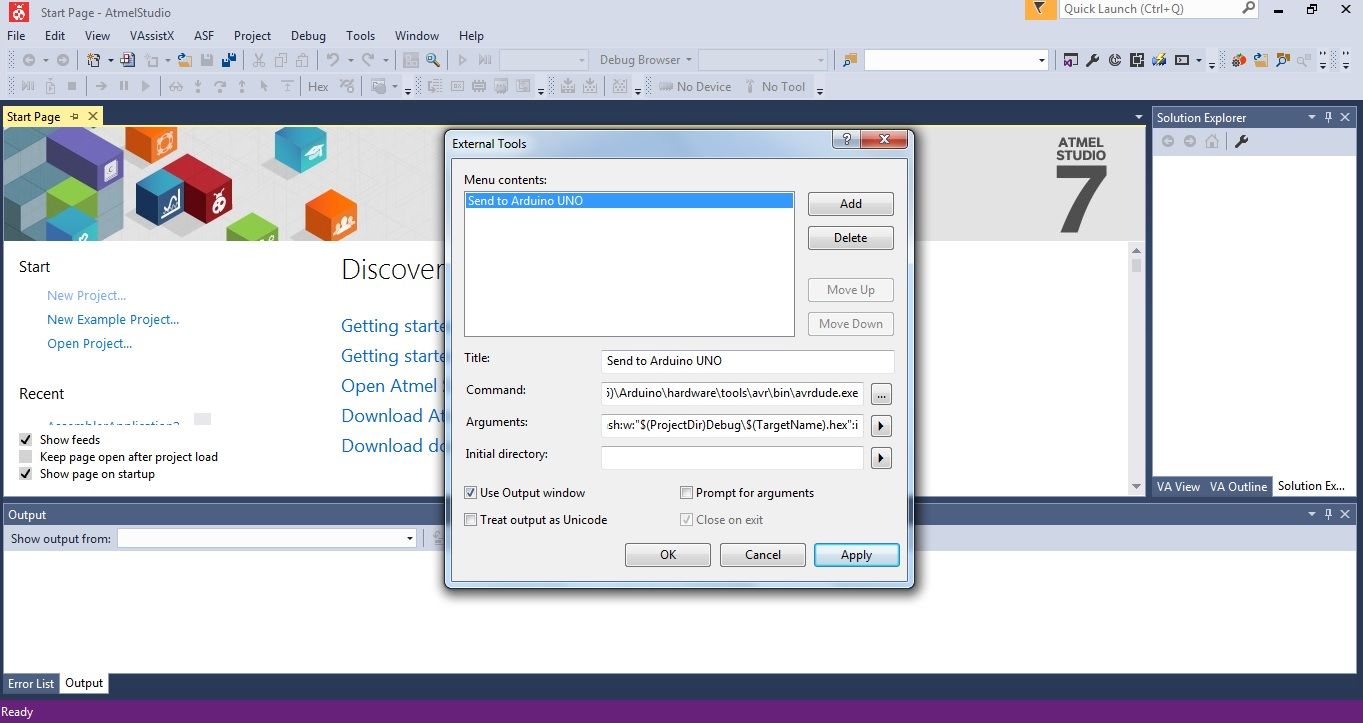1363x723 pixels.
Task: Start debugging with the green play icon
Action: click(x=463, y=60)
